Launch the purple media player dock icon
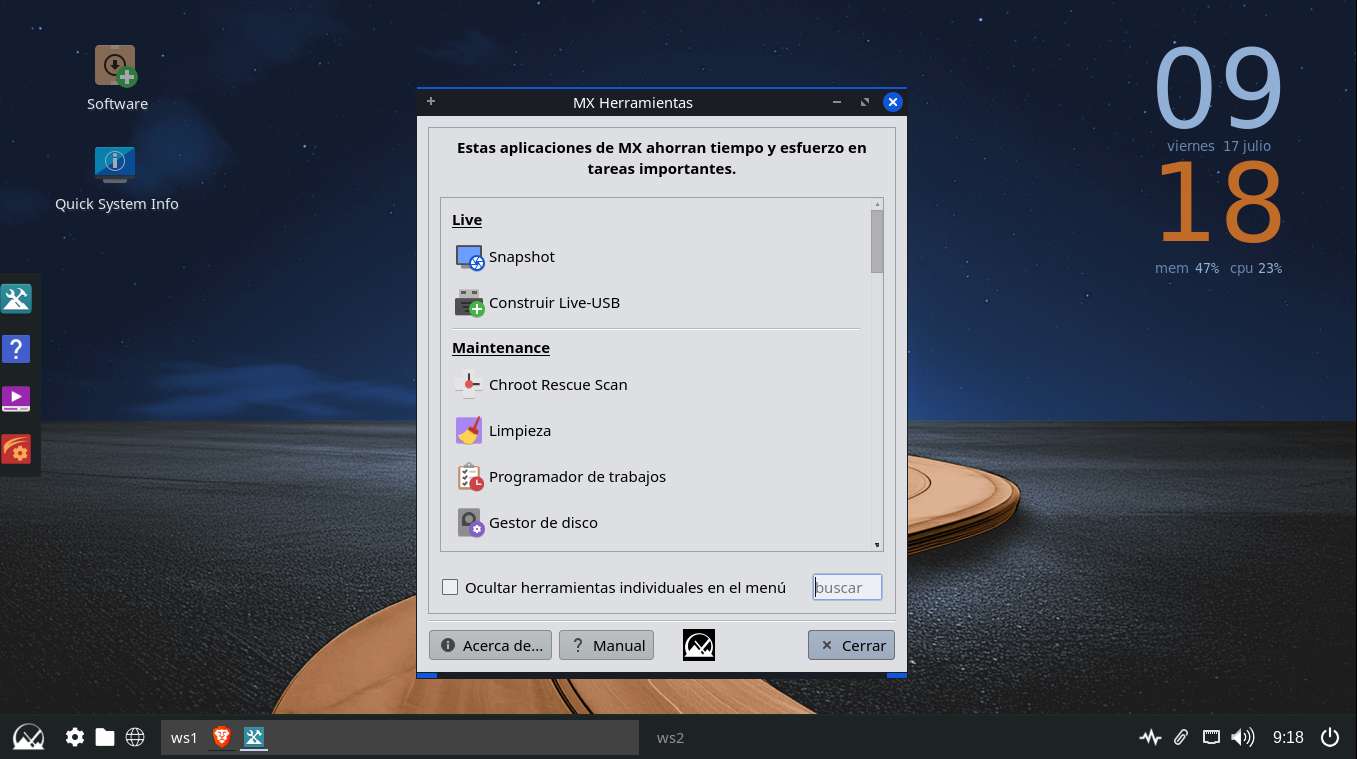The width and height of the screenshot is (1357, 759). pyautogui.click(x=16, y=399)
